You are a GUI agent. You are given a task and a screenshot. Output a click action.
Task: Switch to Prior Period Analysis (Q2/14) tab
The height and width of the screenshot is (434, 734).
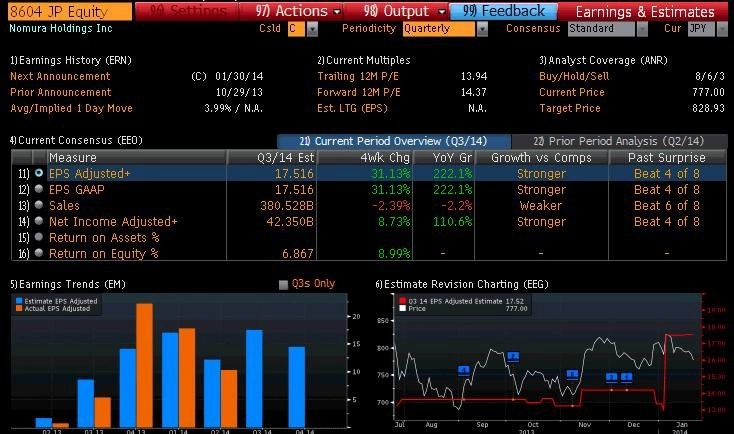(x=619, y=141)
